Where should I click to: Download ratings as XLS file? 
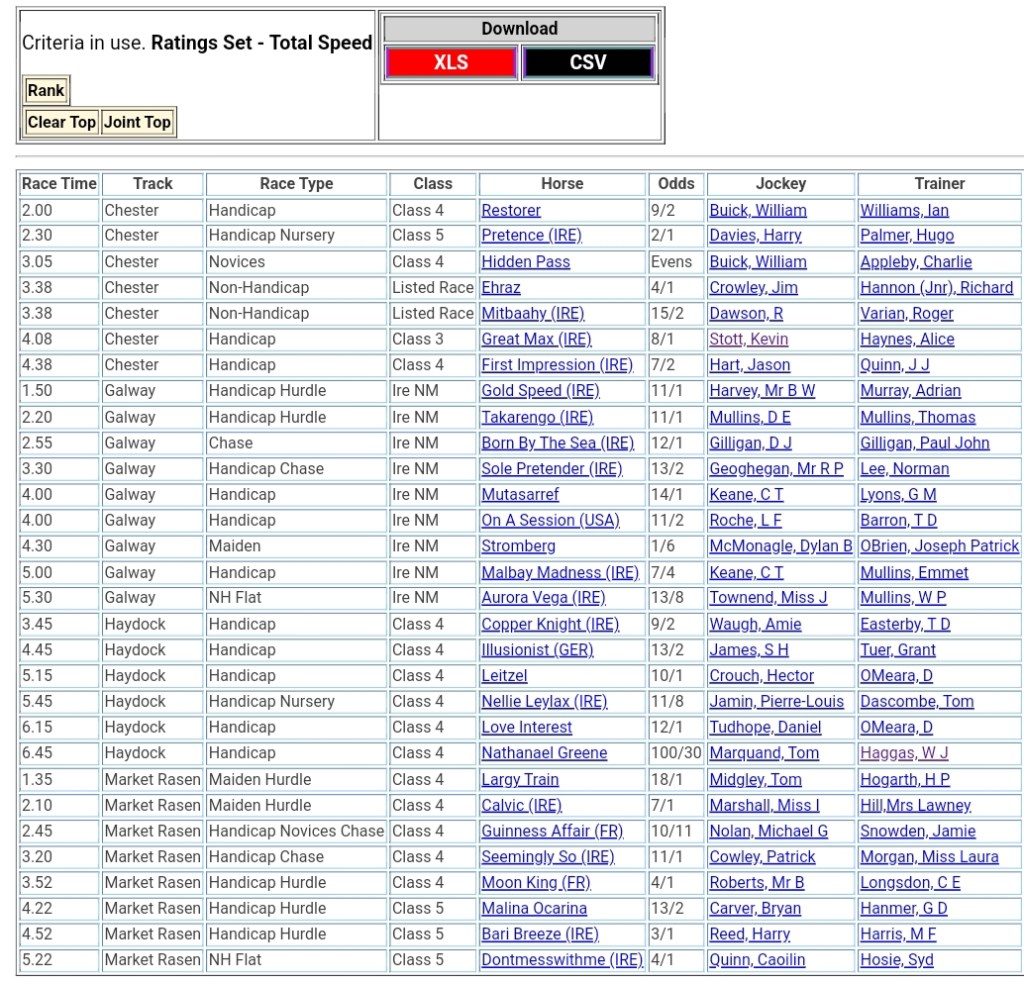point(451,62)
